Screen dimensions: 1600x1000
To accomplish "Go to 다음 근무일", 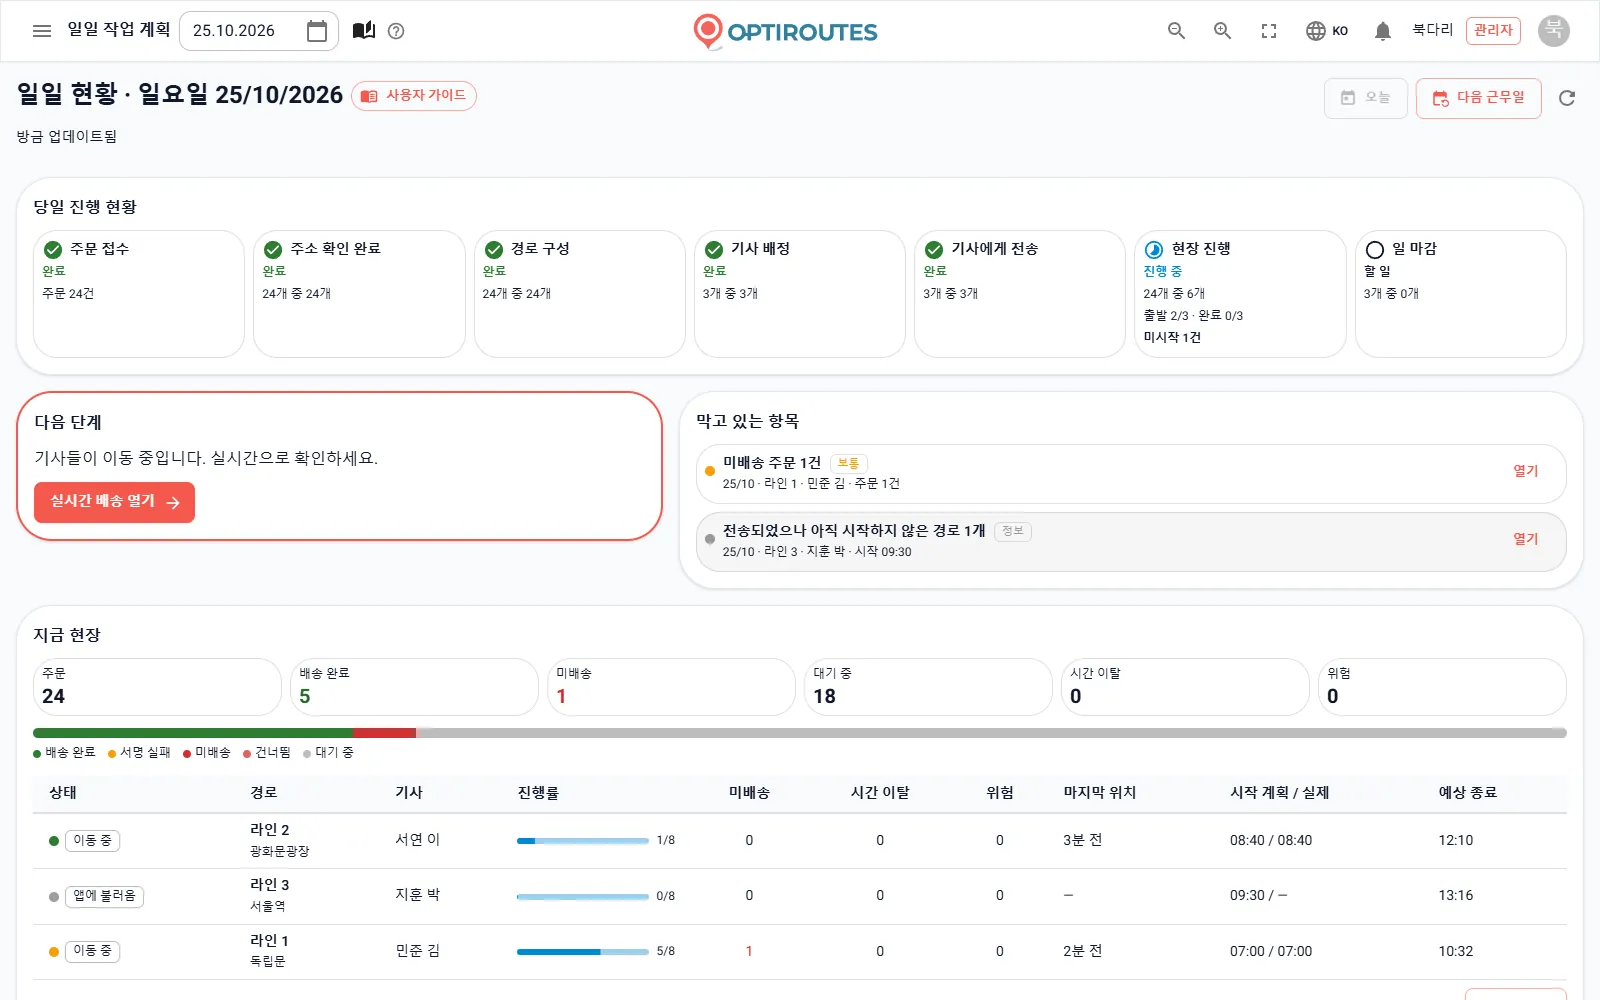I will (x=1478, y=98).
